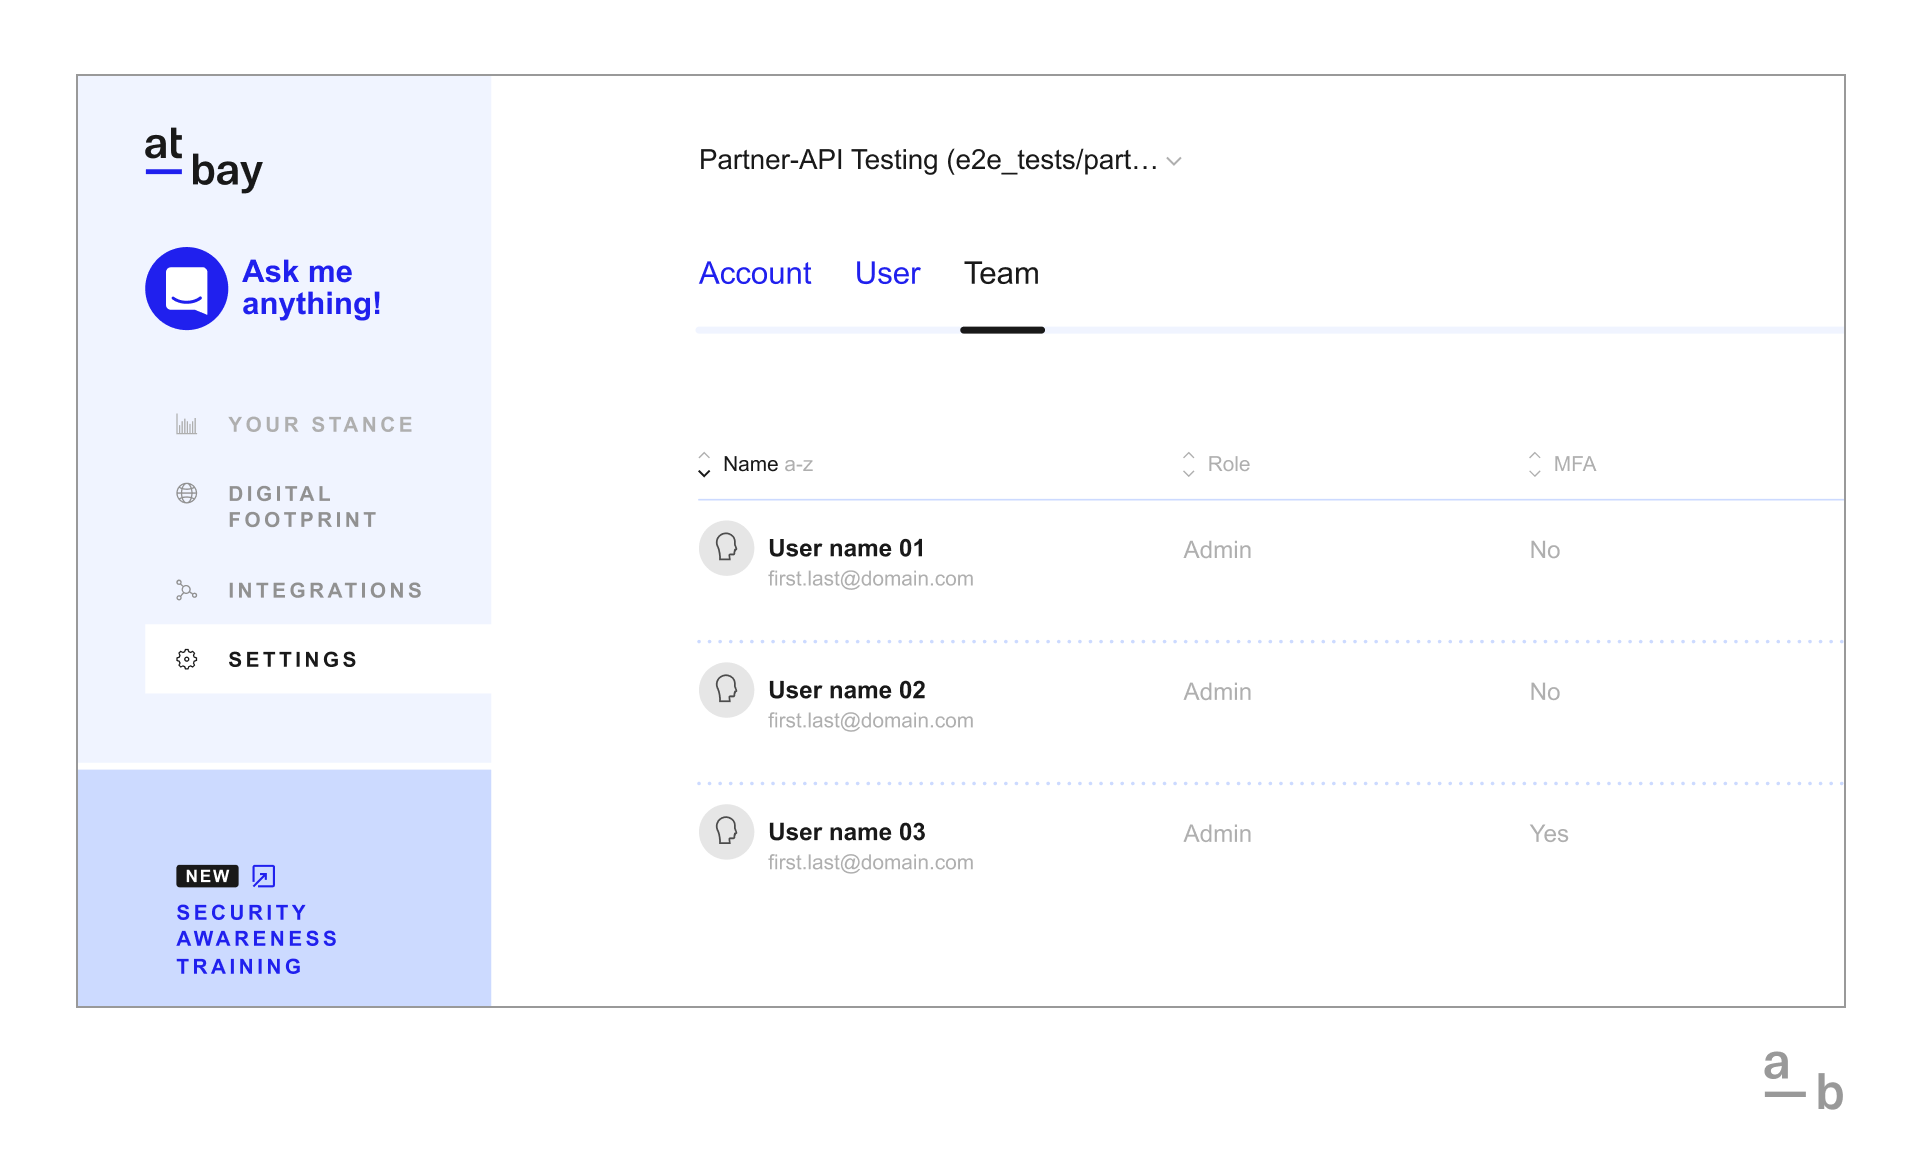This screenshot has height=1152, width=1920.
Task: Select the User name 03 text
Action: click(x=847, y=832)
